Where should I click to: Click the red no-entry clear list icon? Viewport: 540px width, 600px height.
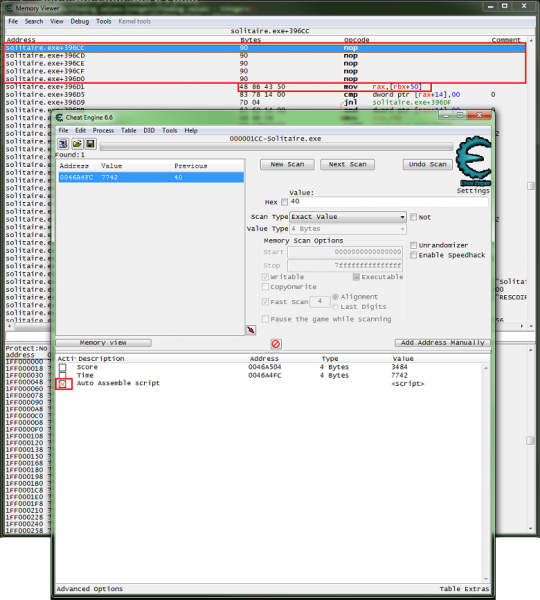tap(276, 344)
